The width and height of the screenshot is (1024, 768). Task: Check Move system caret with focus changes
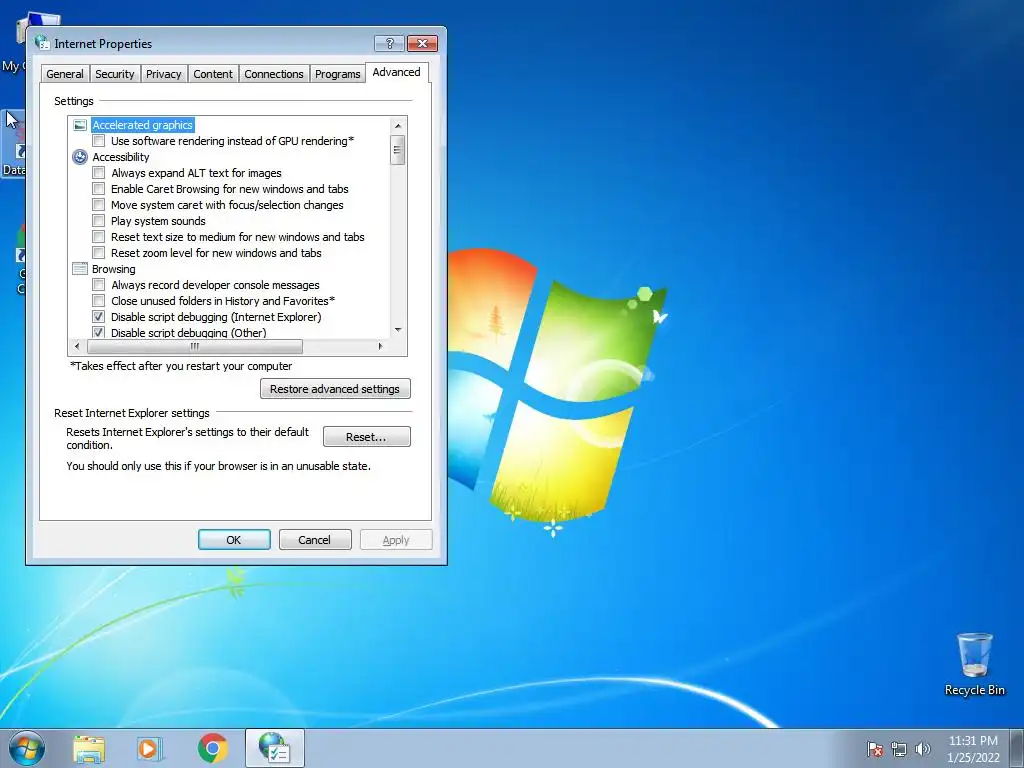(x=99, y=205)
